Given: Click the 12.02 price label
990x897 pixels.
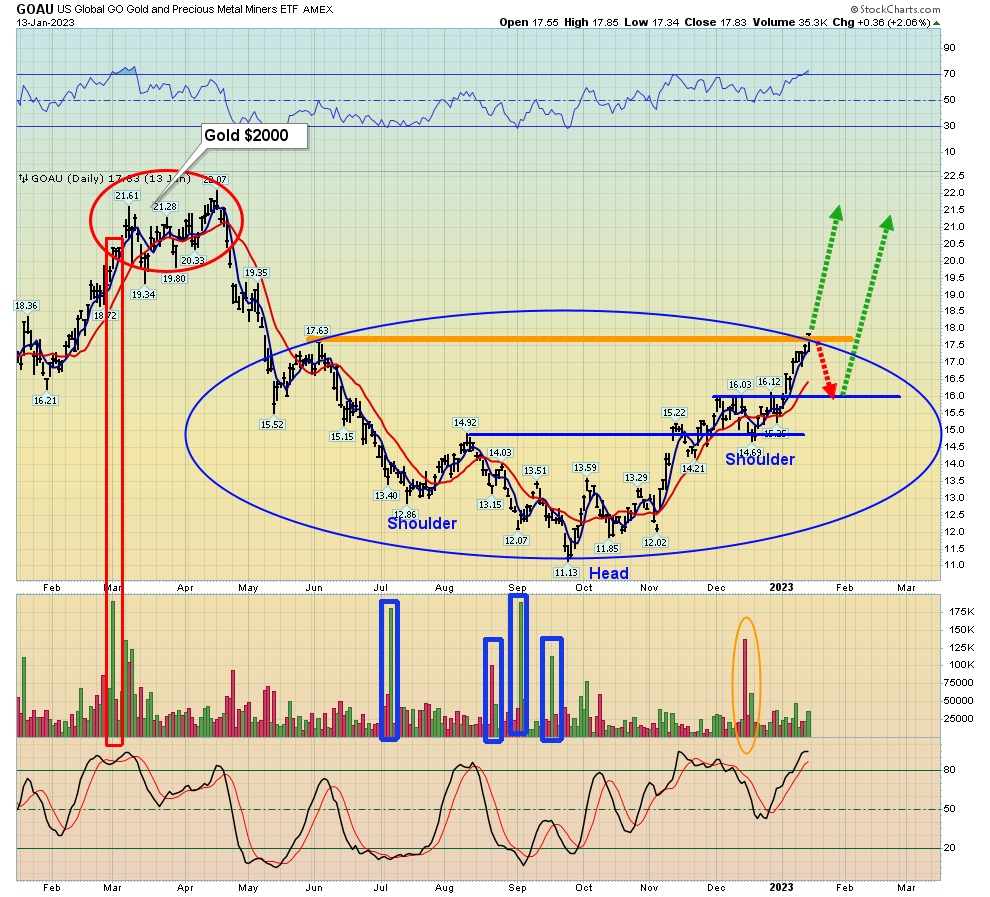Looking at the screenshot, I should pyautogui.click(x=655, y=543).
